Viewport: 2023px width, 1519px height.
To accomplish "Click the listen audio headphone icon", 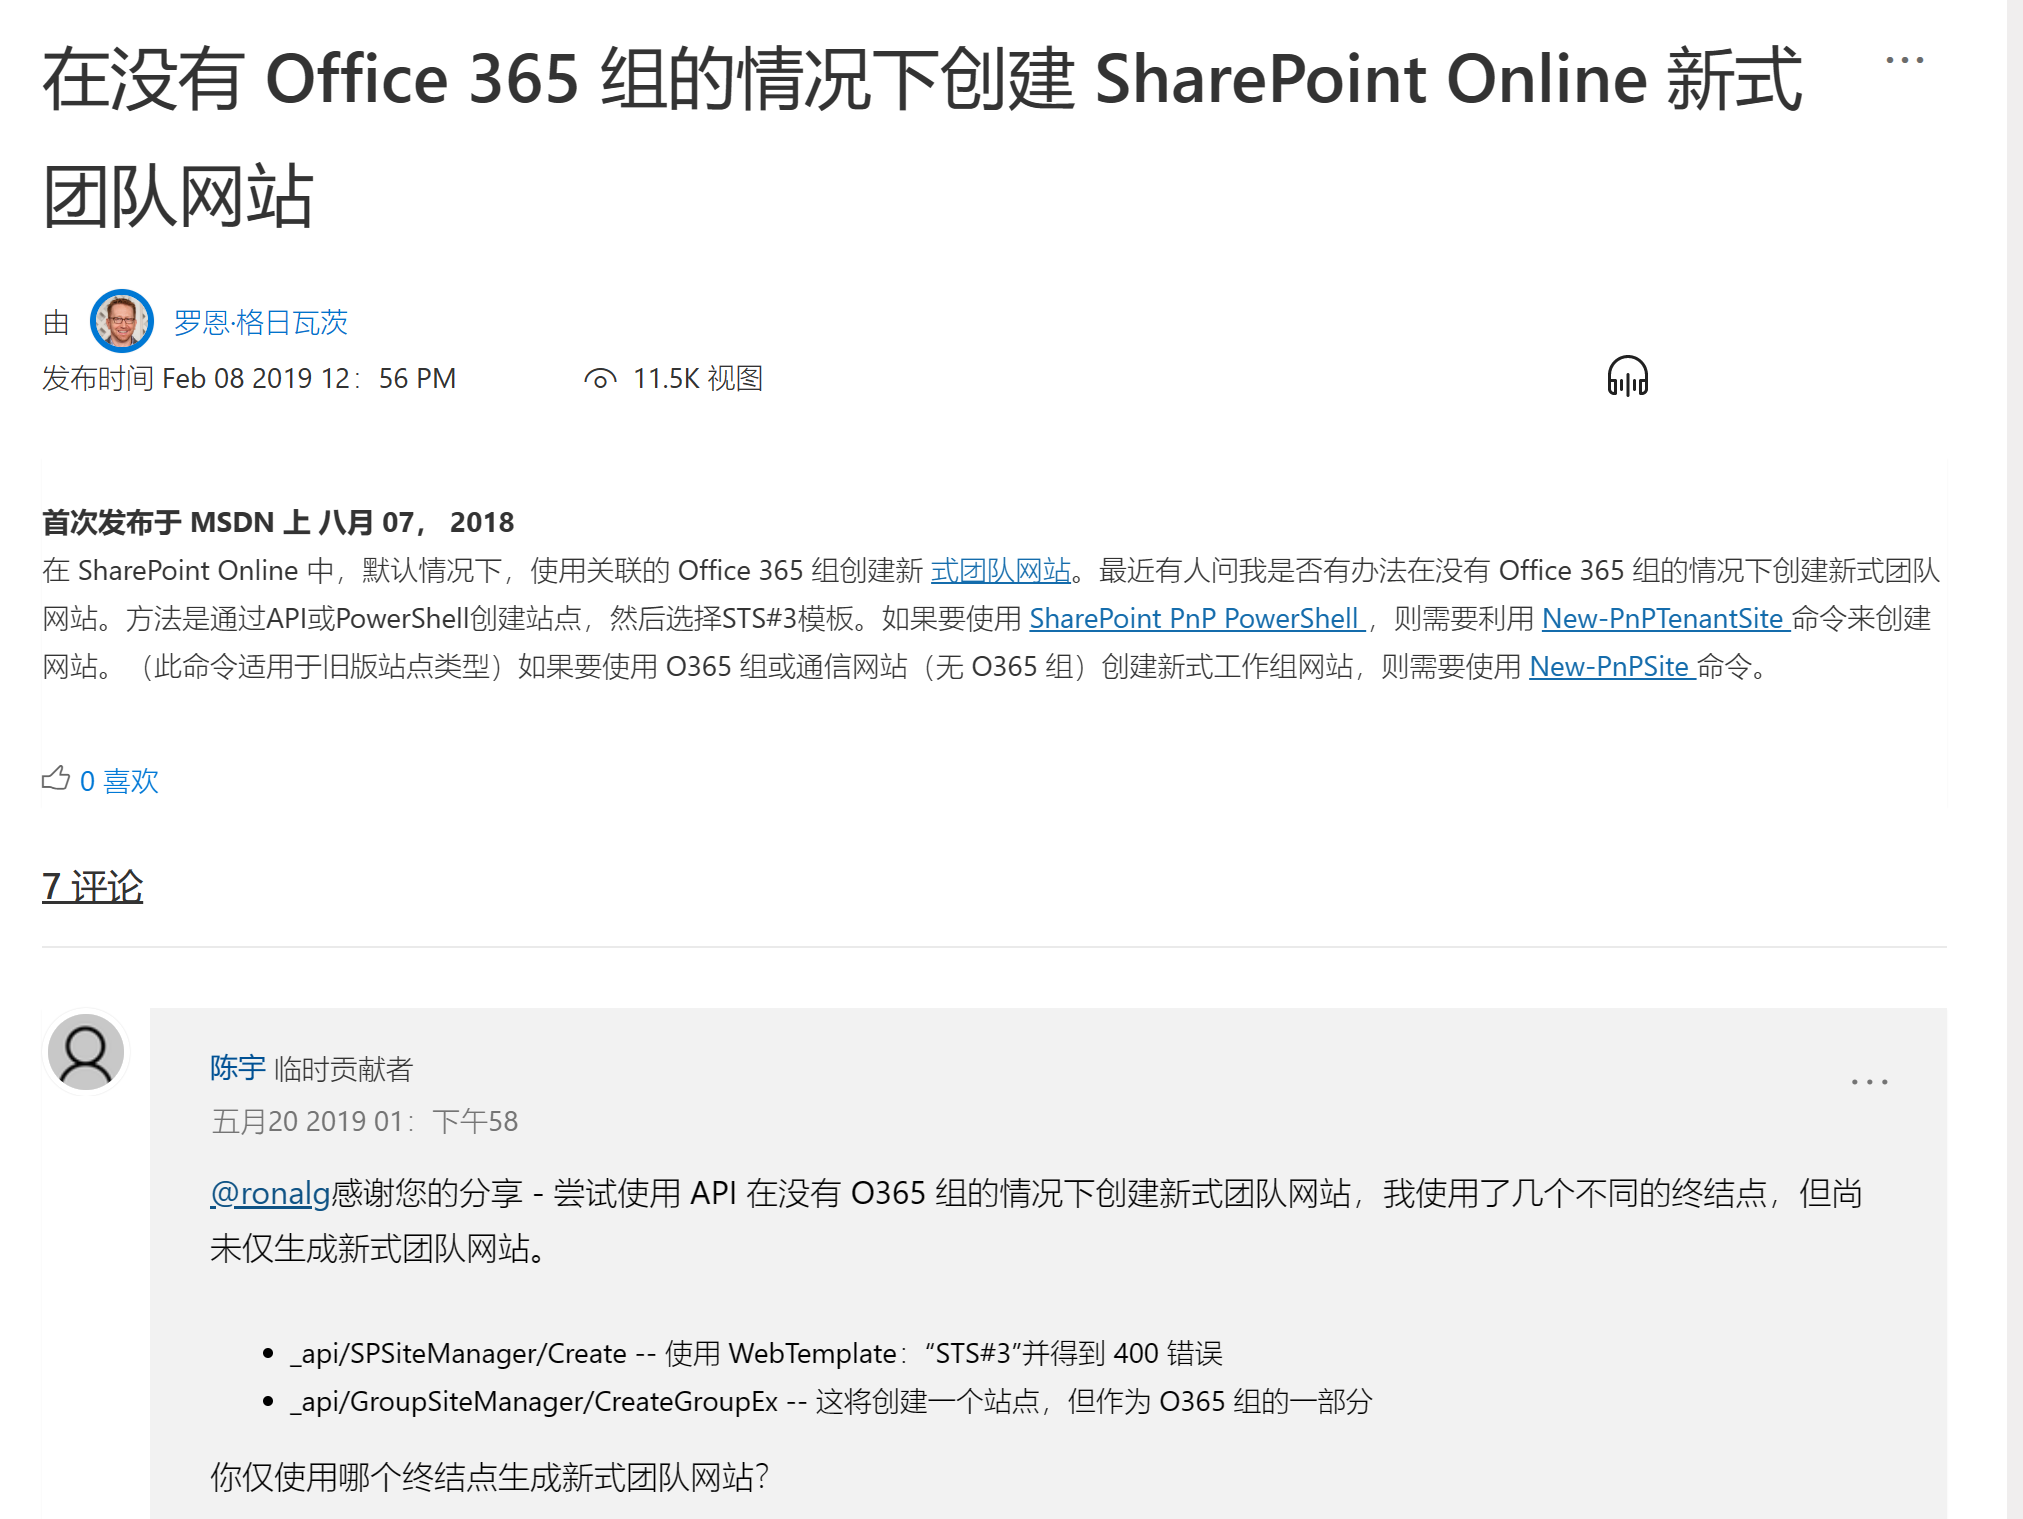I will (1627, 377).
